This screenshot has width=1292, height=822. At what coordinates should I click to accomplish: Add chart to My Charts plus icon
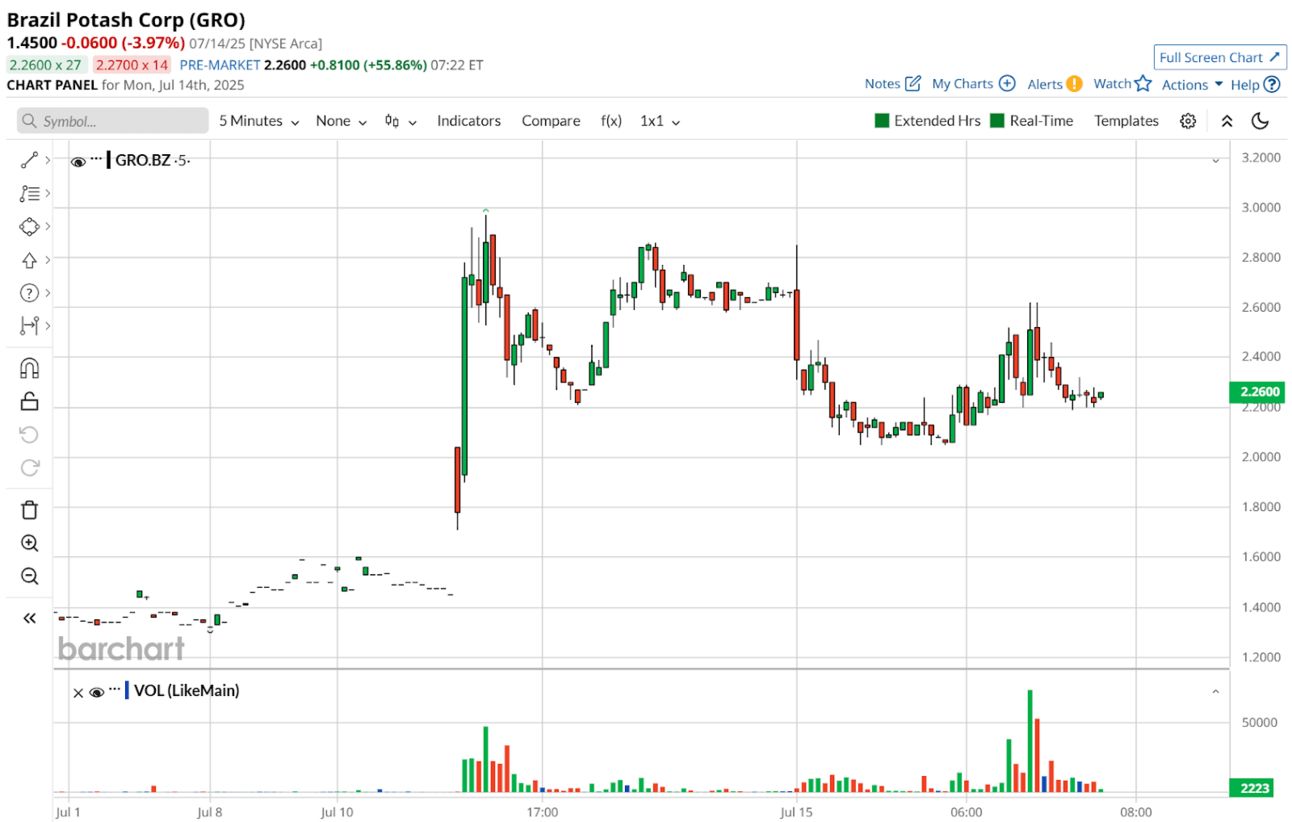1007,84
